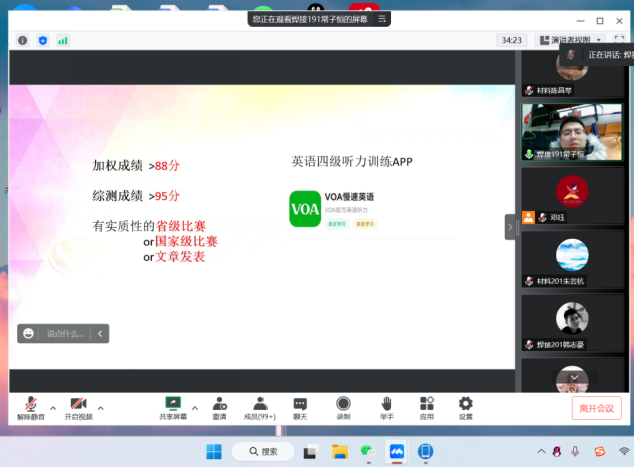Toggle 开启视频 camera button

click(x=78, y=406)
